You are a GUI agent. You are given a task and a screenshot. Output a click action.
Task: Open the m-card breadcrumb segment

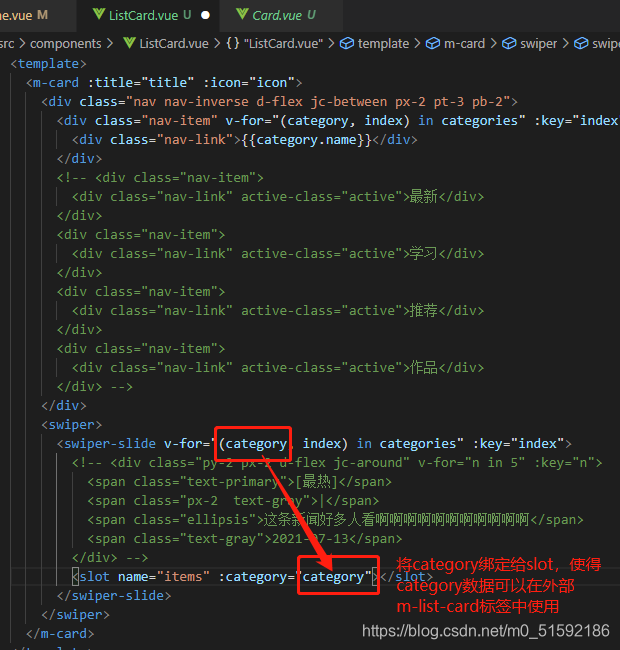[x=464, y=44]
